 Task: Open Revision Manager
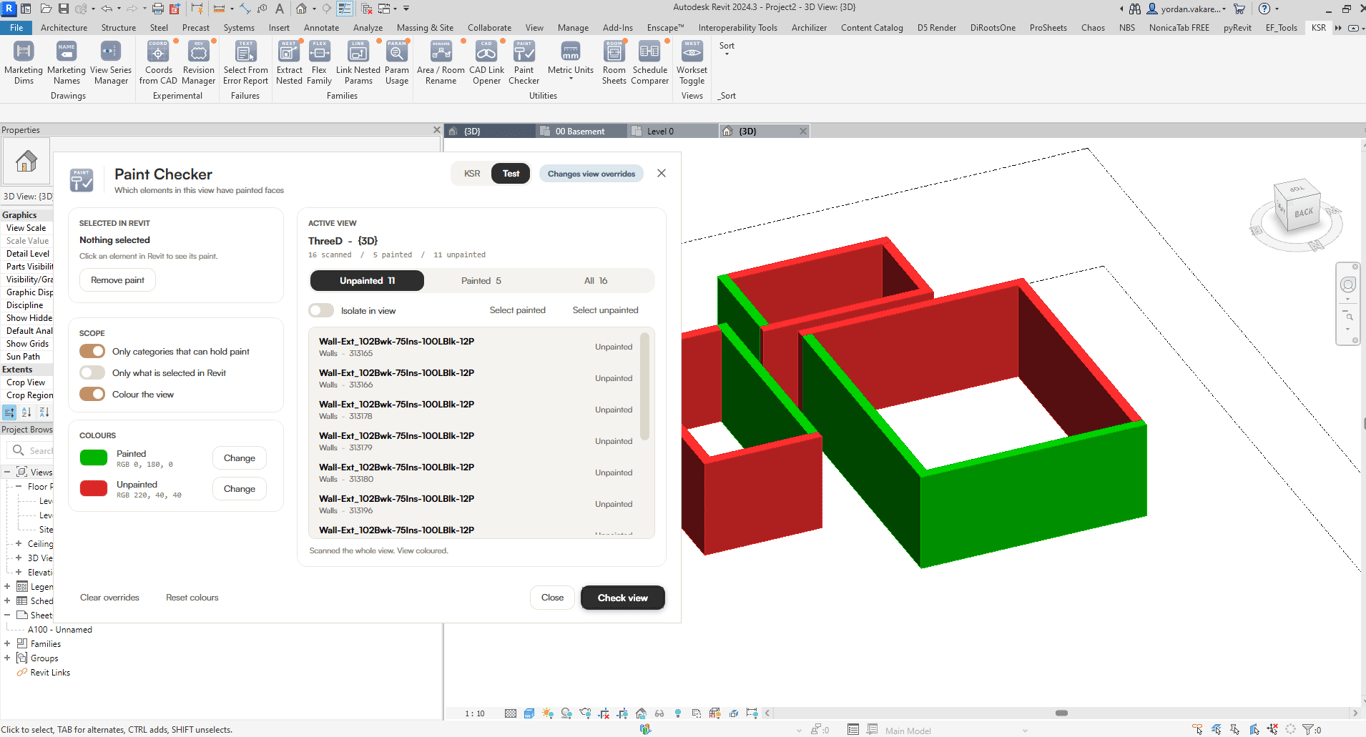(198, 63)
